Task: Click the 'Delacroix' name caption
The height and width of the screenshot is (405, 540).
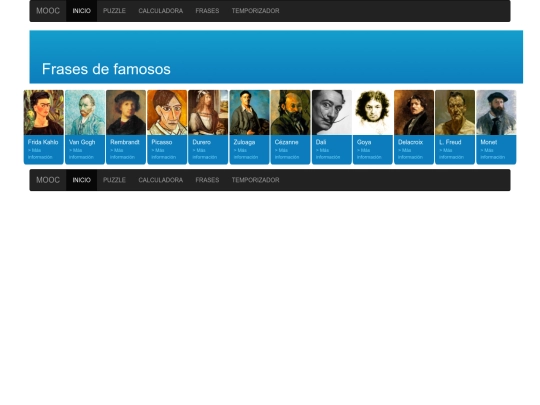Action: [x=411, y=142]
